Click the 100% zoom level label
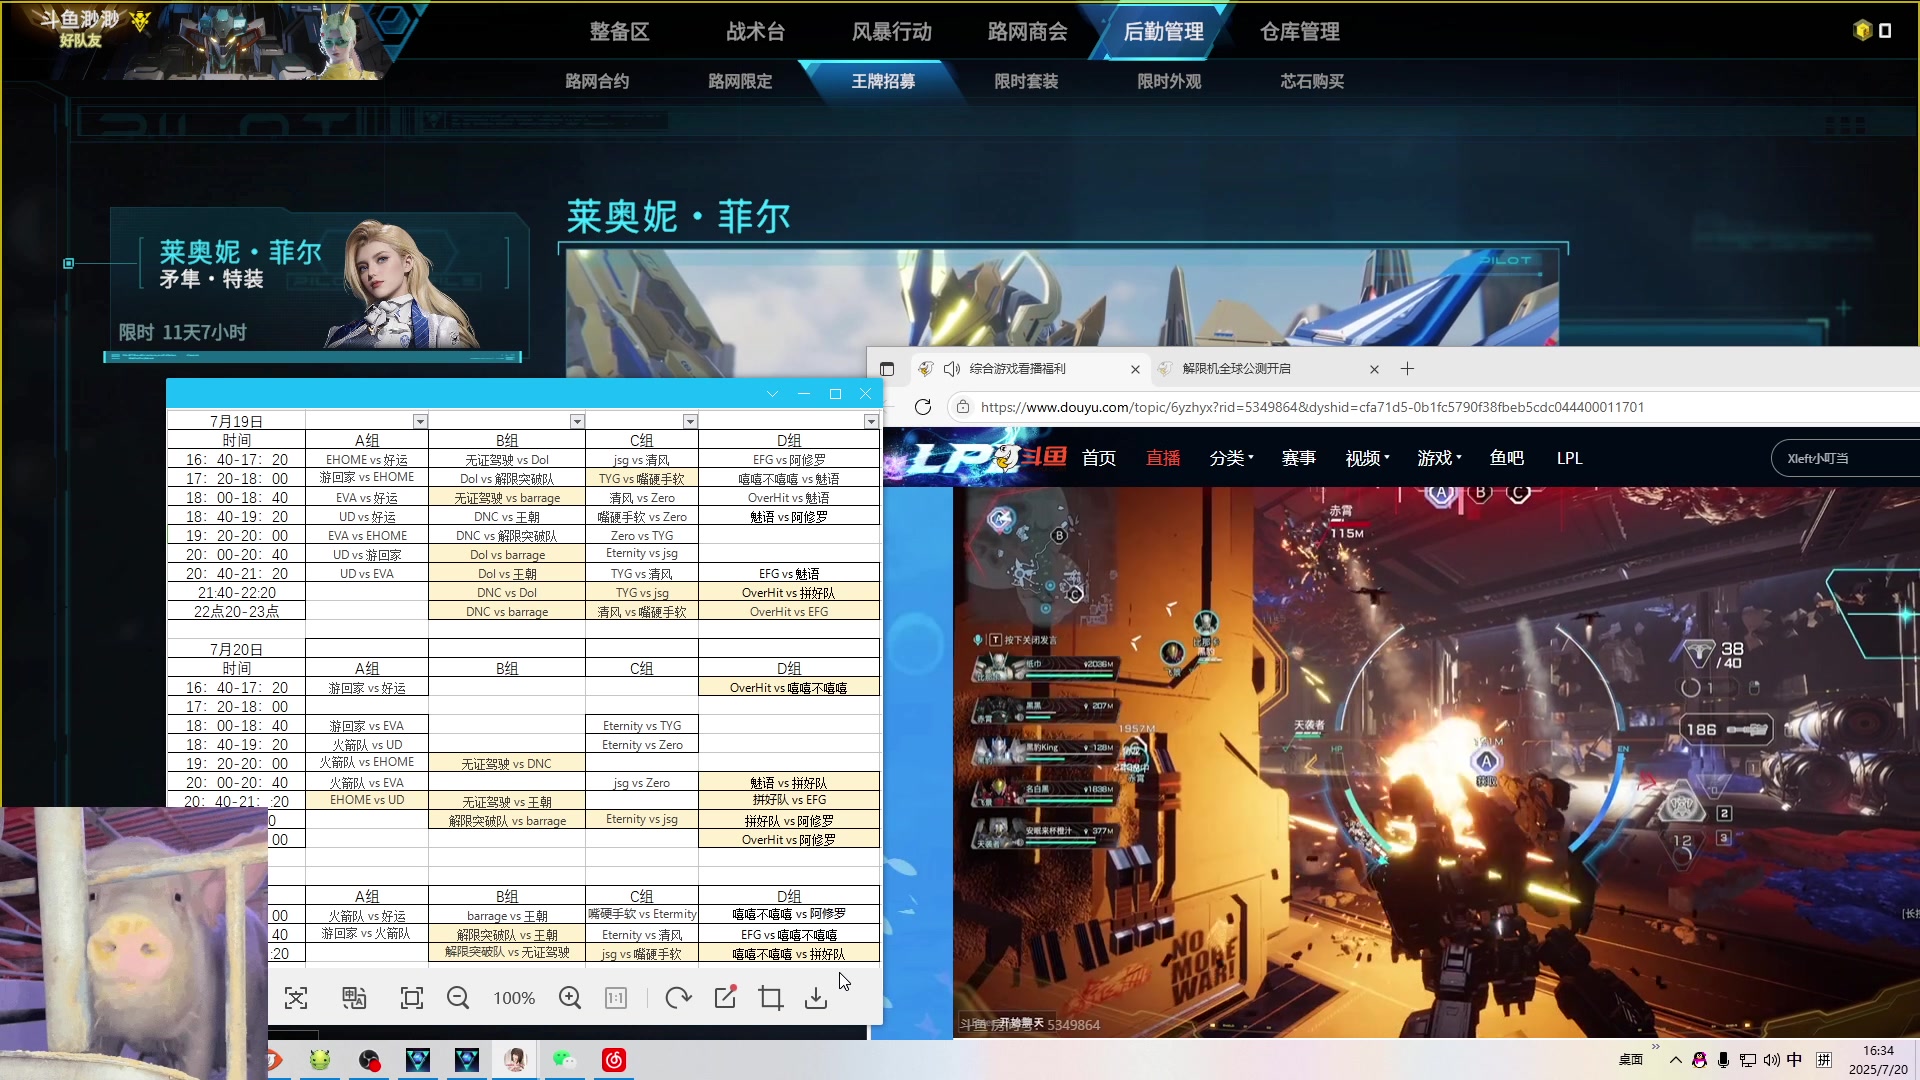This screenshot has width=1920, height=1080. [514, 998]
